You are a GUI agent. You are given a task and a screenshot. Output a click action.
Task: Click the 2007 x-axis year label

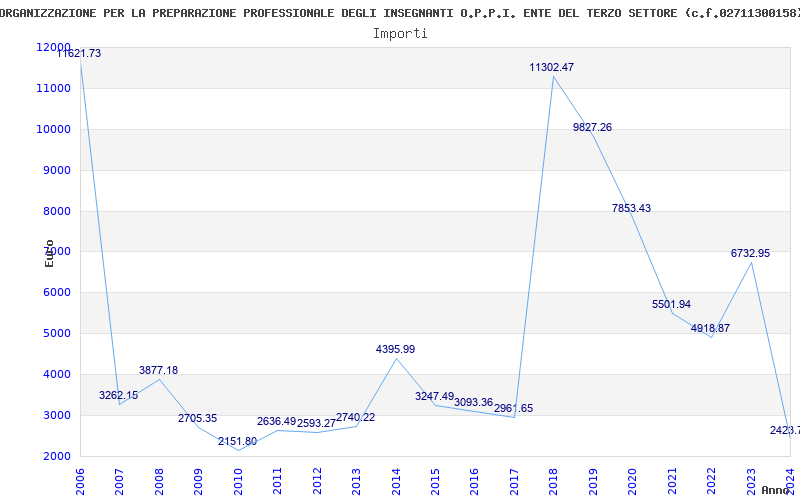(119, 481)
